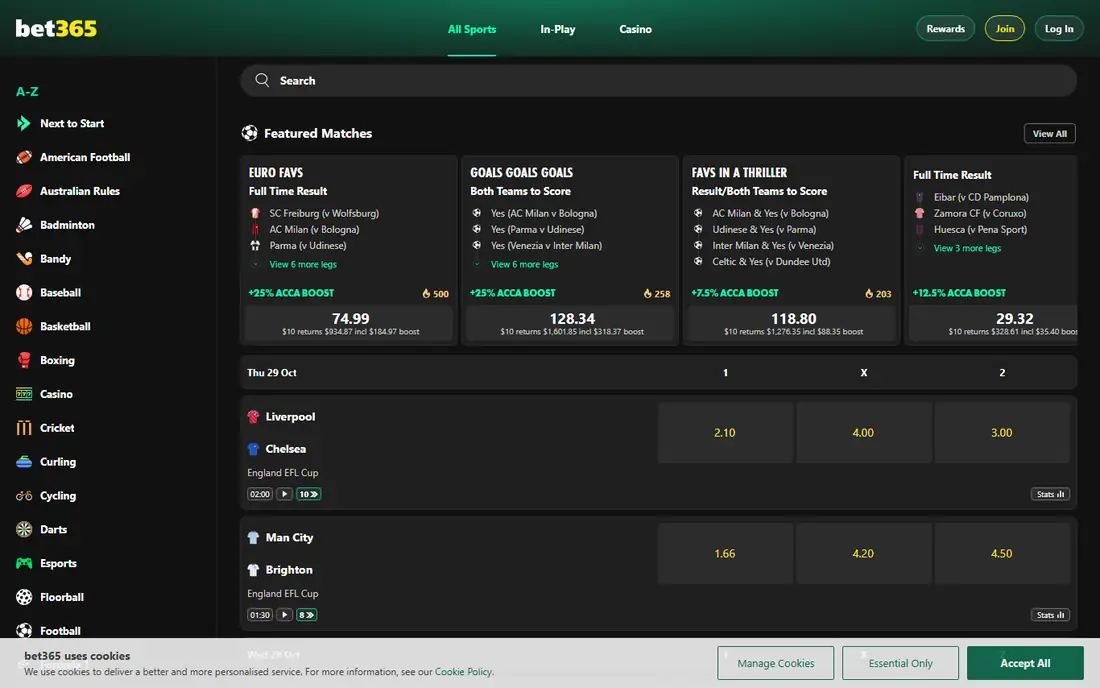Click the Celtic & Yes (v Dundee Utd) leg
The image size is (1100, 688).
(x=771, y=262)
